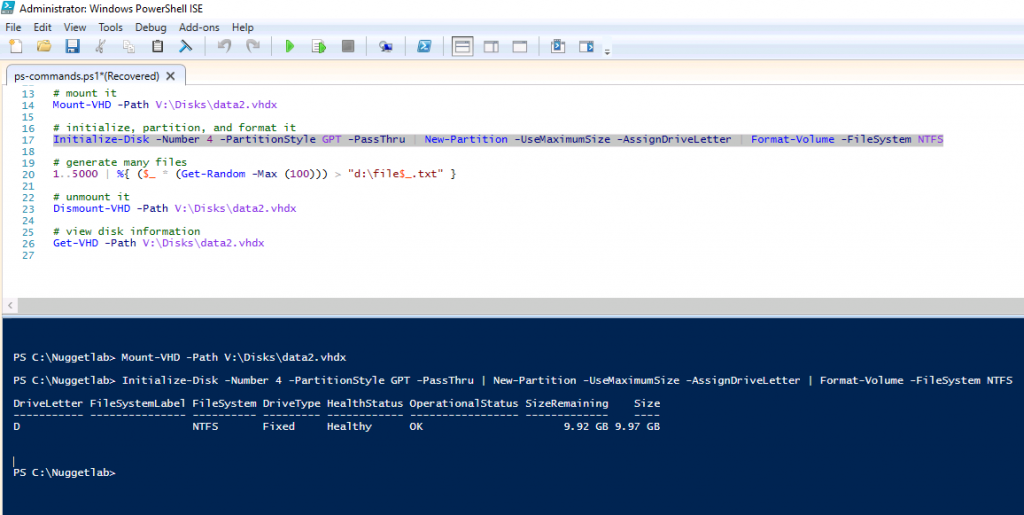Run script with green play icon
This screenshot has width=1024, height=515.
[290, 46]
